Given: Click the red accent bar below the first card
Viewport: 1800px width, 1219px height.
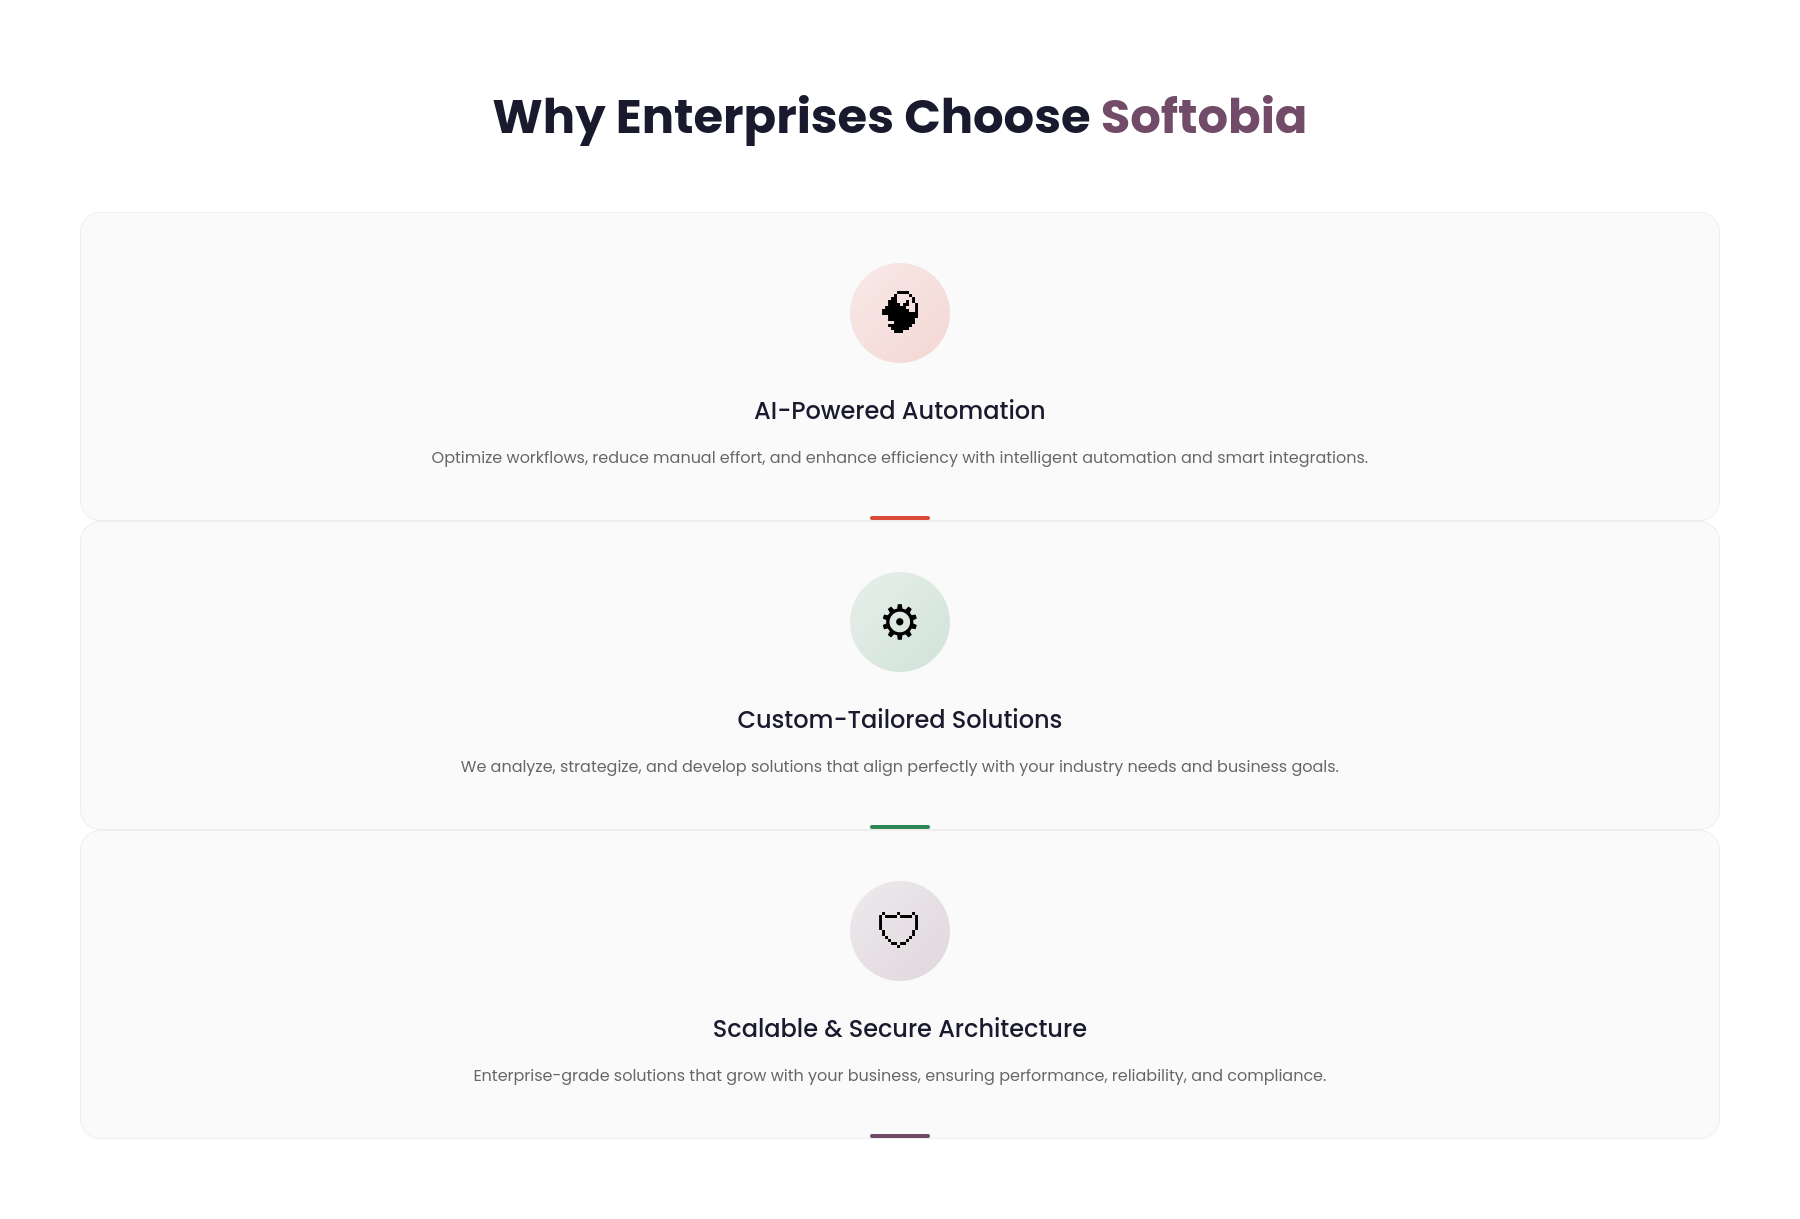Looking at the screenshot, I should tap(899, 518).
